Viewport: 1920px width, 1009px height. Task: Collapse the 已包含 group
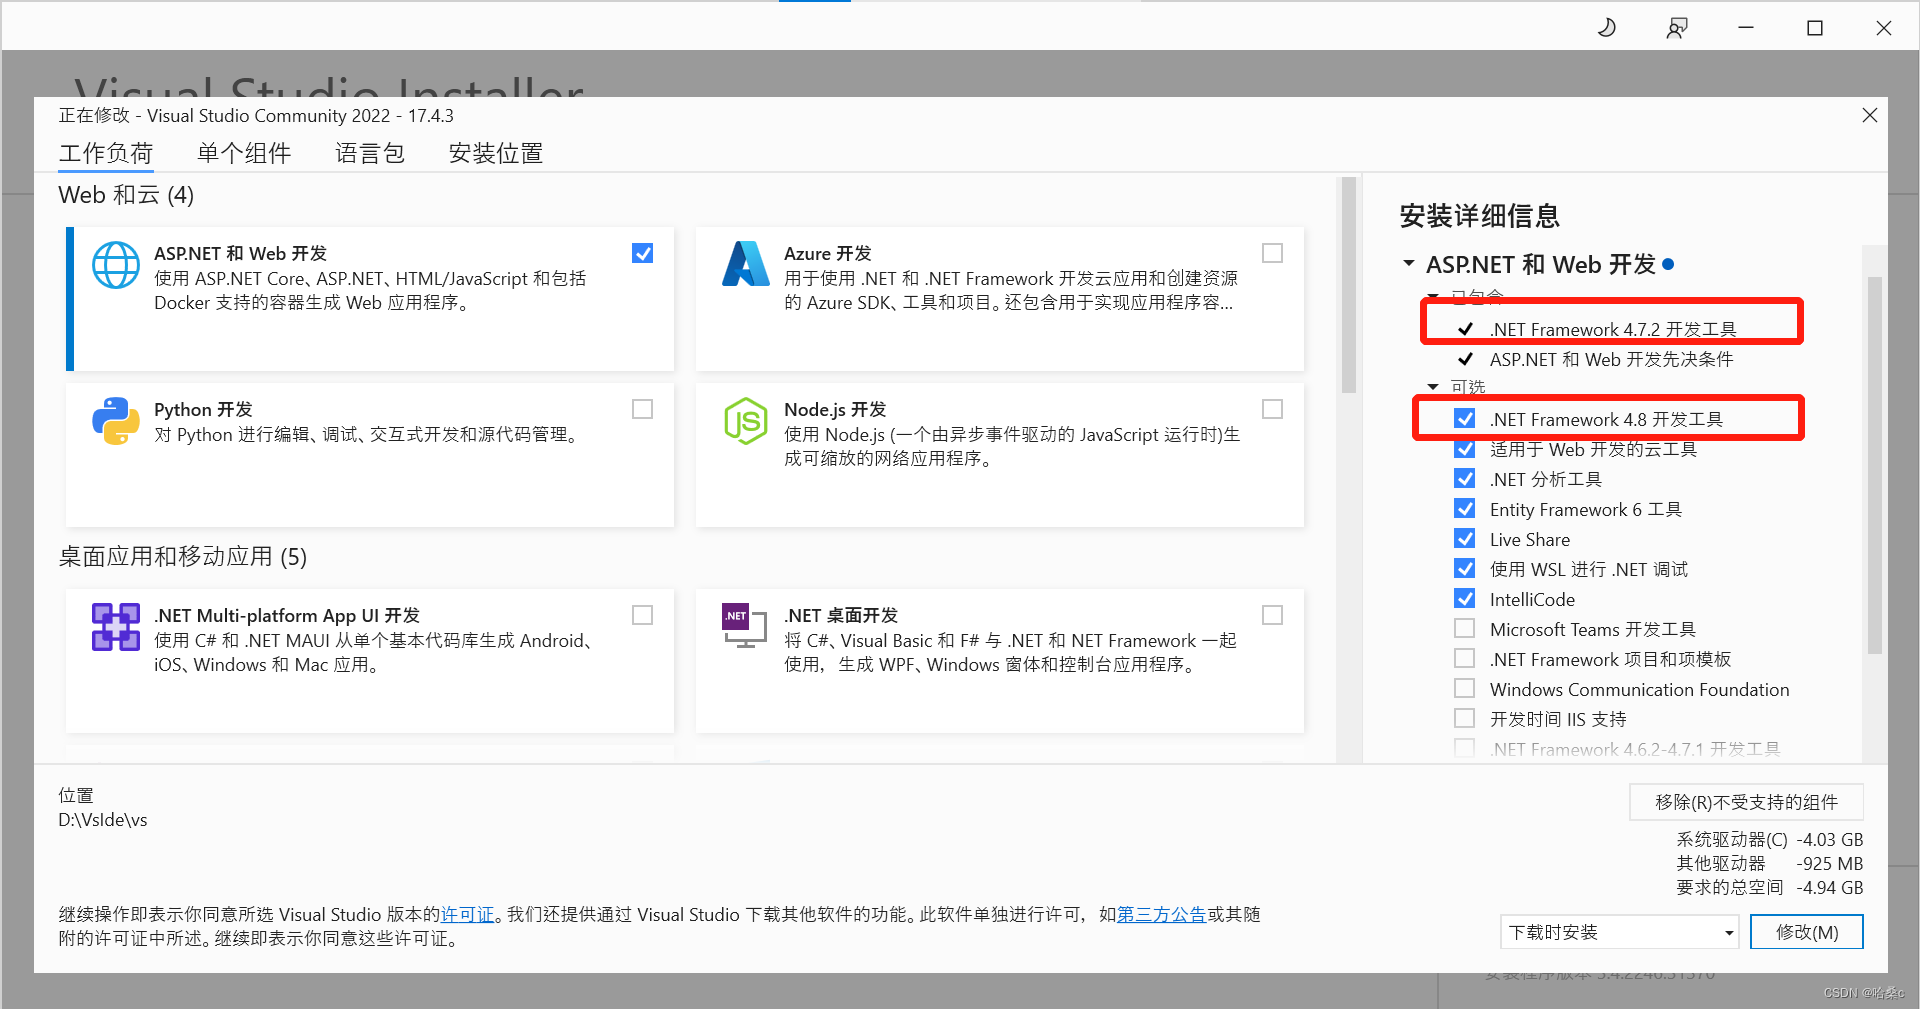pyautogui.click(x=1433, y=297)
